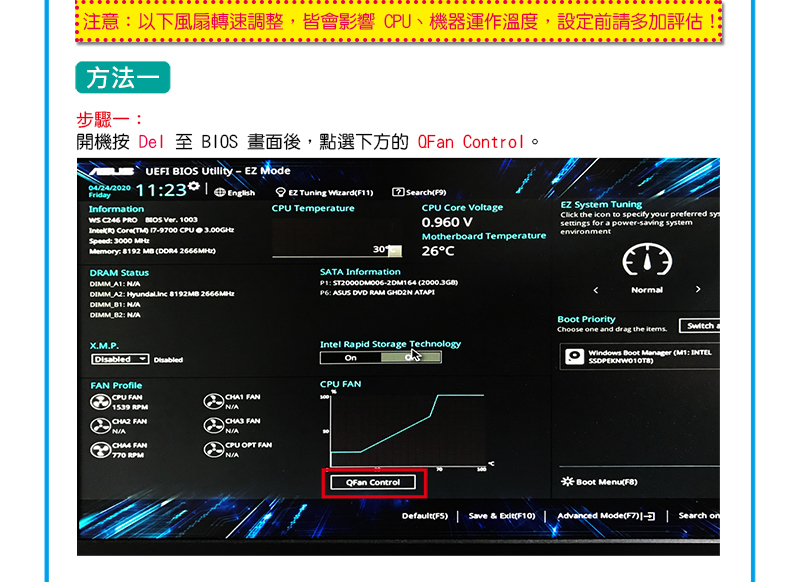Click the Search(F9) question mark icon
800x582 pixels.
(x=397, y=192)
